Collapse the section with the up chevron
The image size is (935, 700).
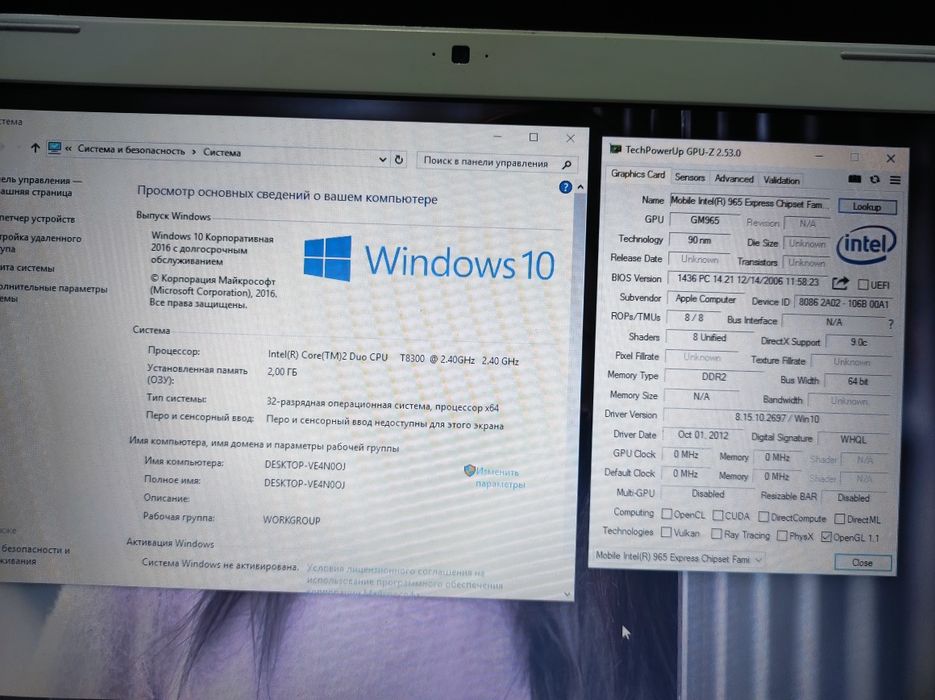pyautogui.click(x=580, y=187)
